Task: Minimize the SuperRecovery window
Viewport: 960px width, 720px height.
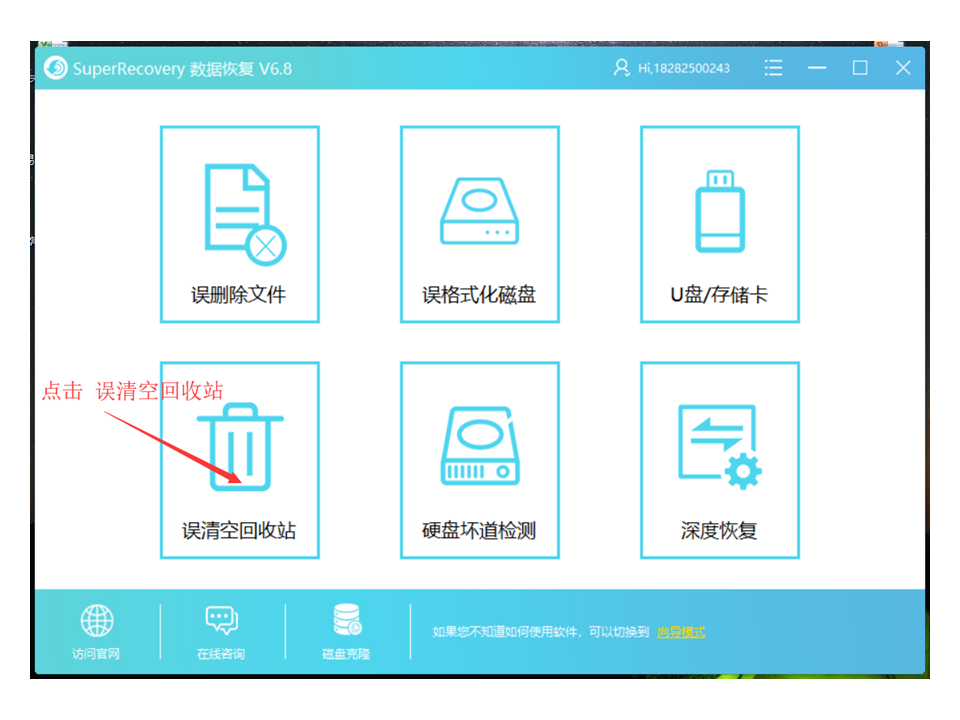Action: pyautogui.click(x=817, y=68)
